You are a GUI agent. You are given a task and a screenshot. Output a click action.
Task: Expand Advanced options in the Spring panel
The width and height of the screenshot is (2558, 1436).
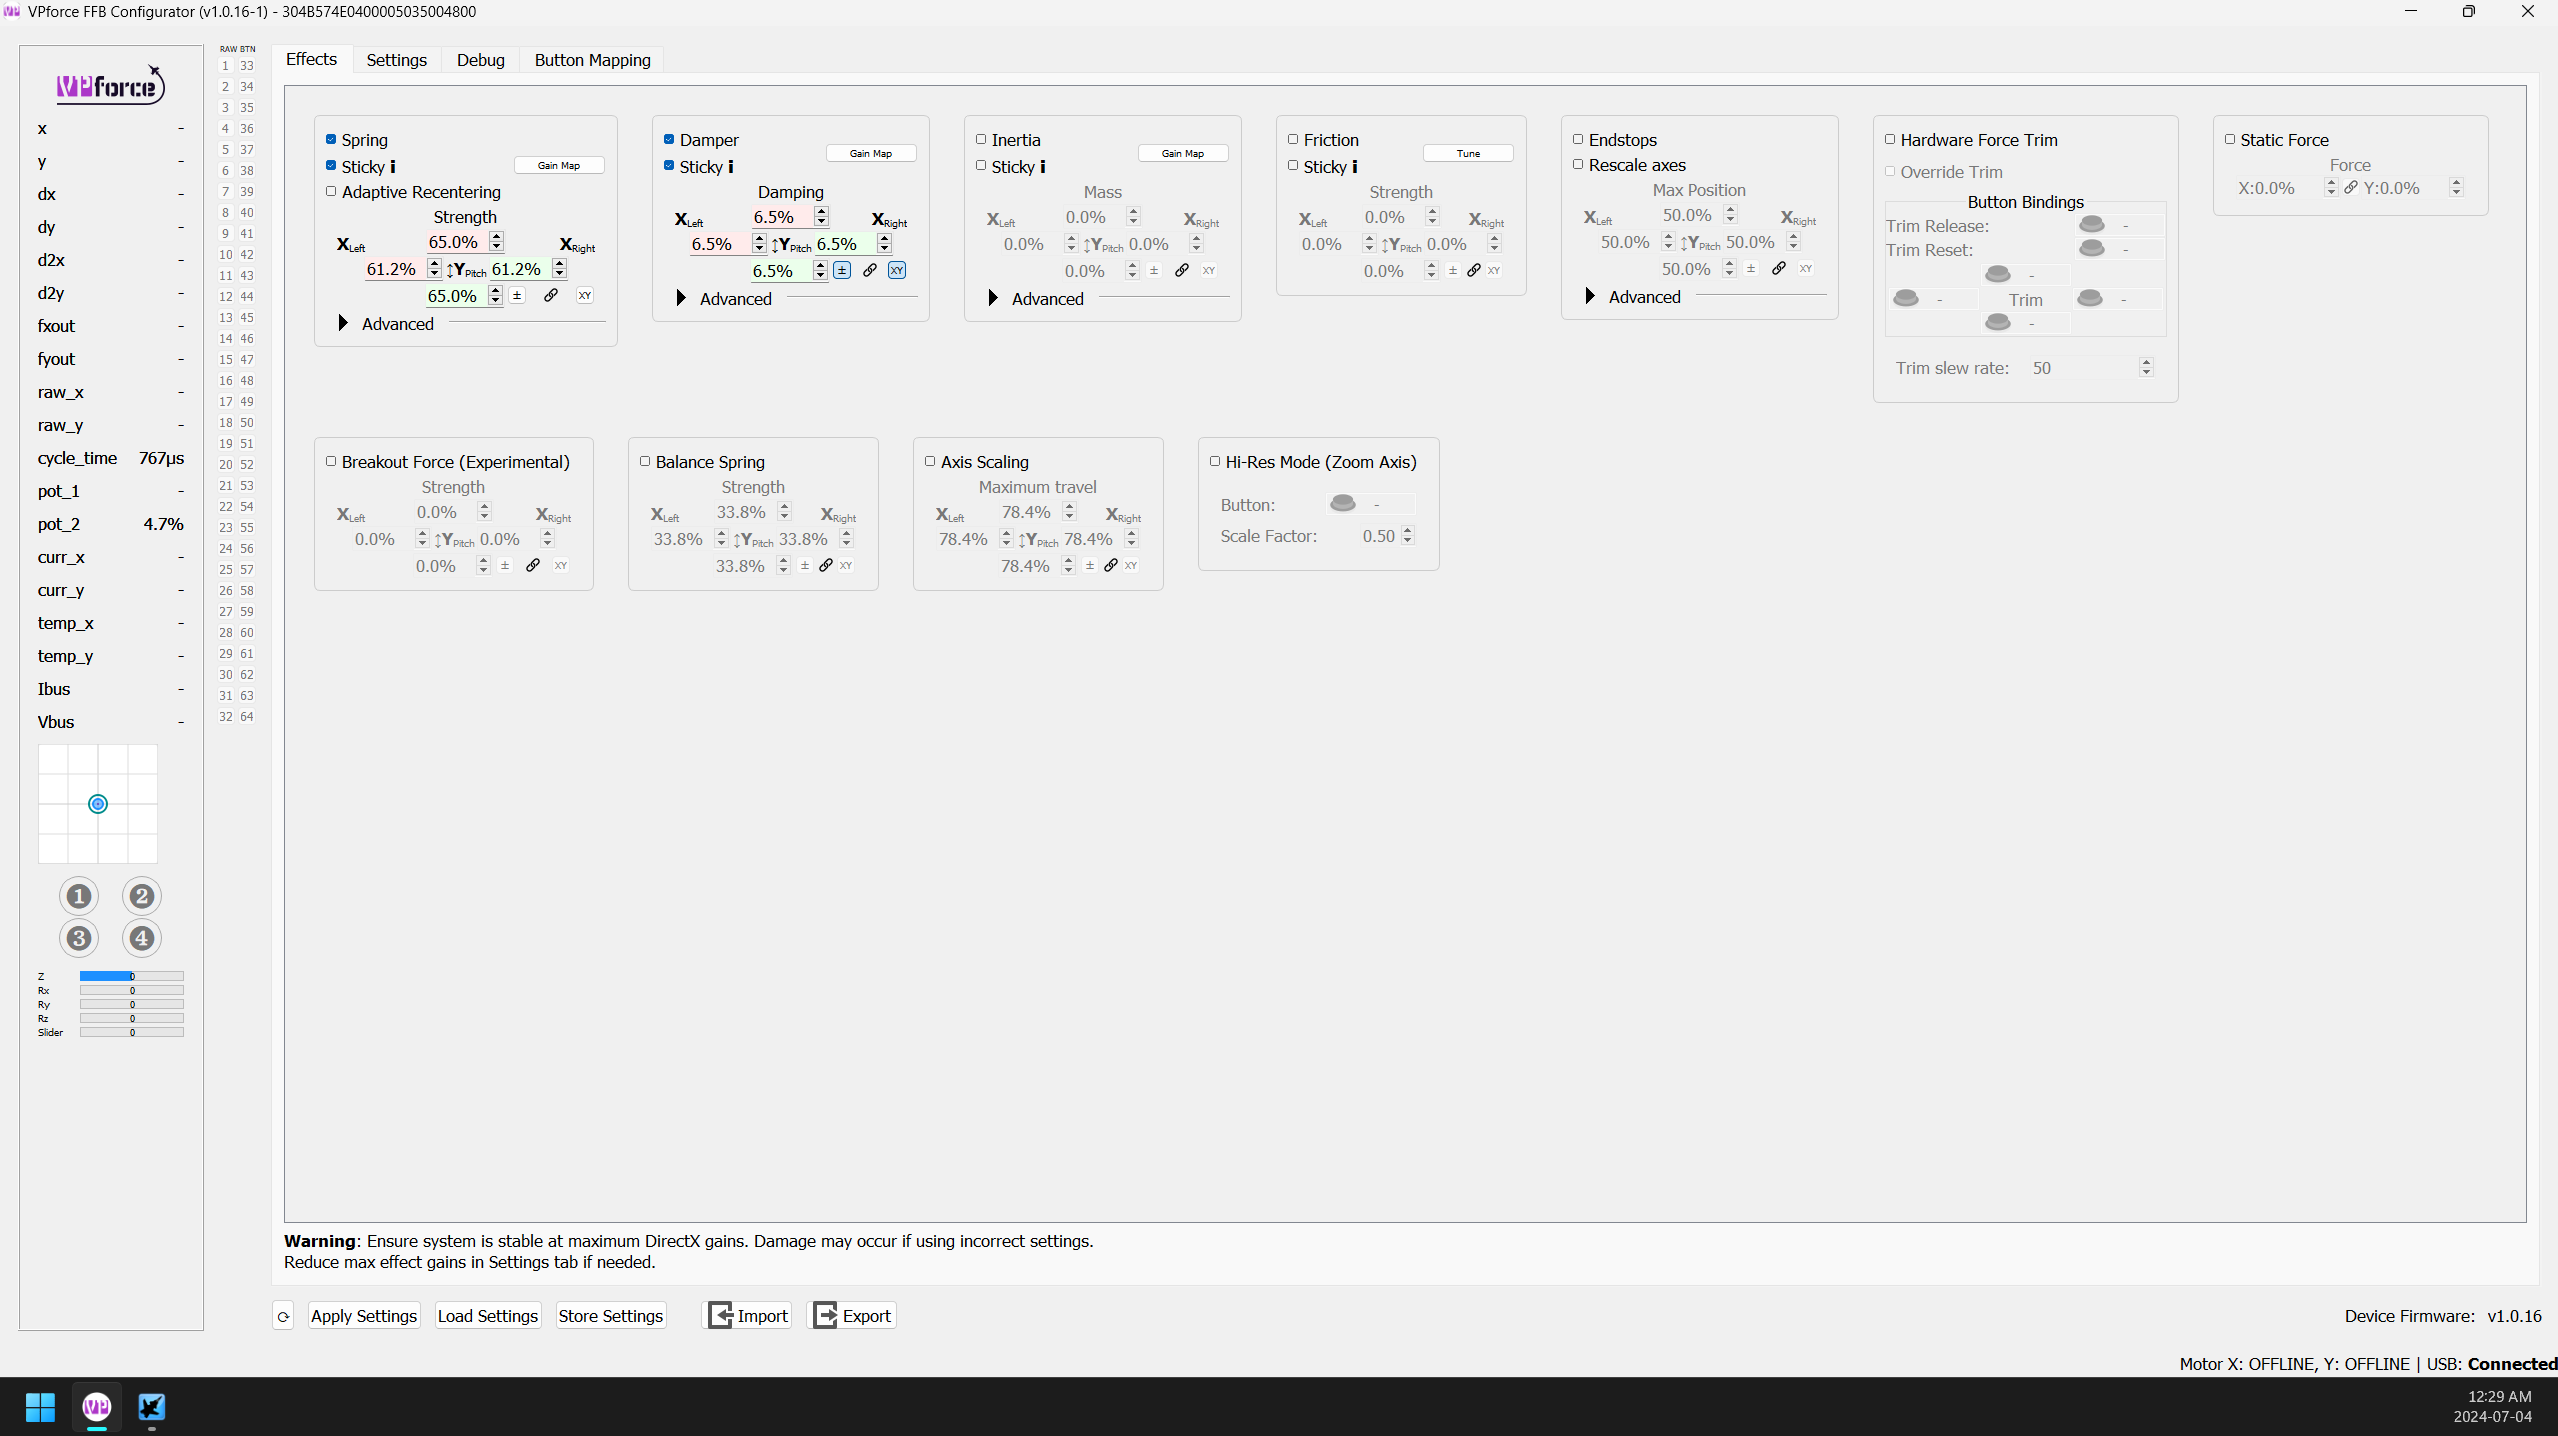343,323
